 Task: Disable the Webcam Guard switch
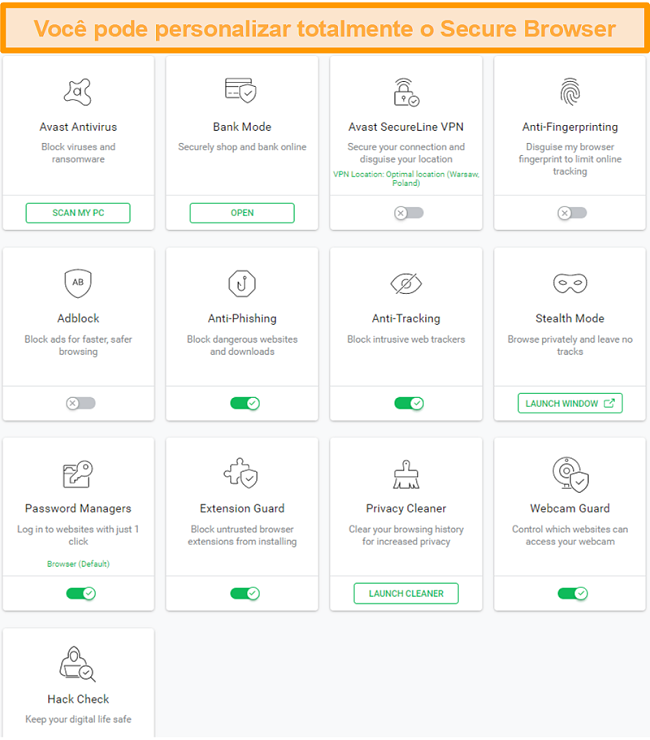point(573,593)
